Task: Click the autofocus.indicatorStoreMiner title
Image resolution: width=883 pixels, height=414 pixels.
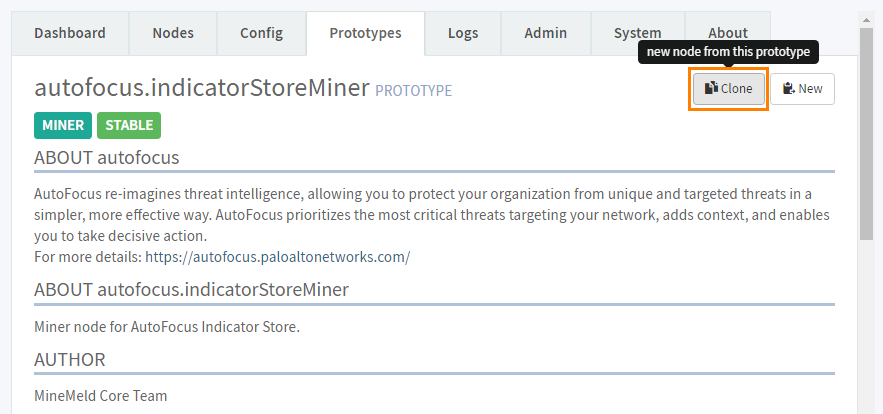Action: point(202,88)
